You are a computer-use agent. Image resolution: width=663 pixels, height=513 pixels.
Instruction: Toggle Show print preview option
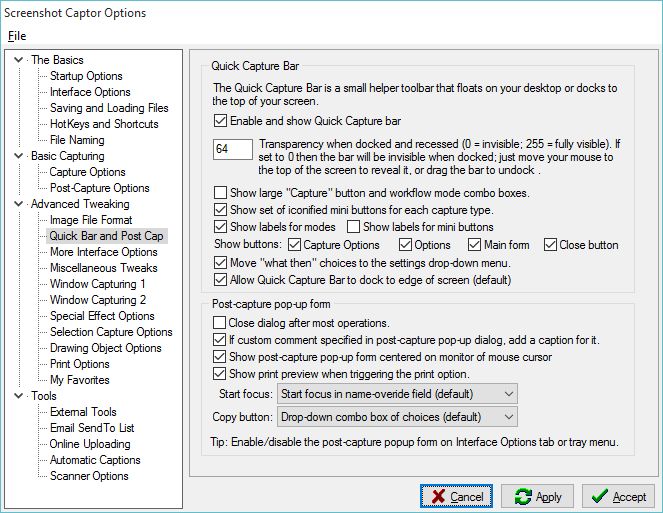219,374
